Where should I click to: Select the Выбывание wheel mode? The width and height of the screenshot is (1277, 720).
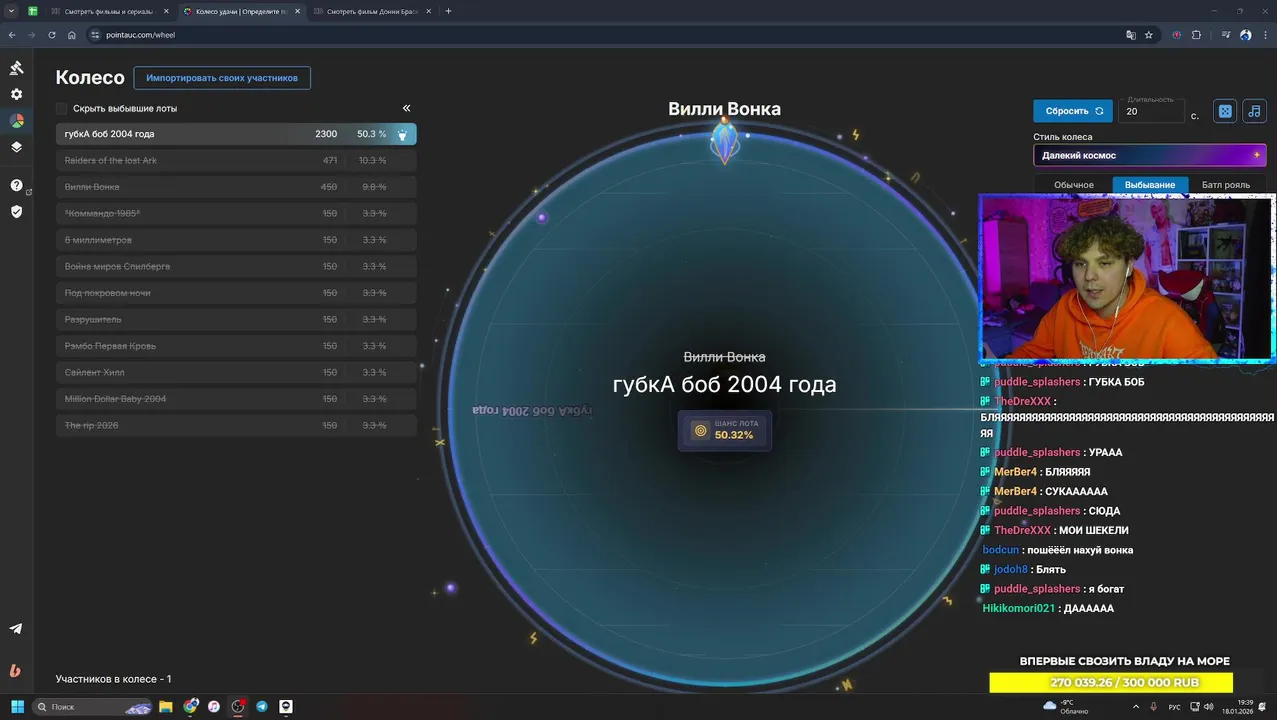point(1150,185)
